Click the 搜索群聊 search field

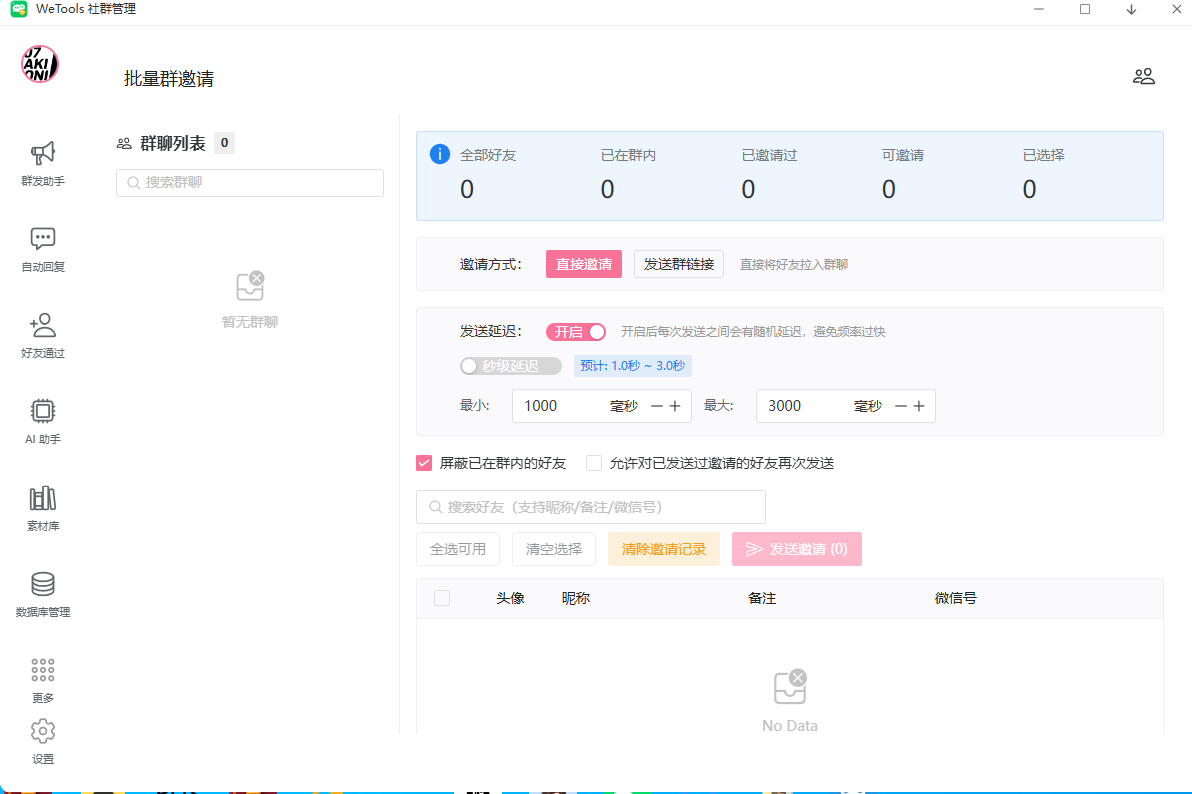pos(250,183)
